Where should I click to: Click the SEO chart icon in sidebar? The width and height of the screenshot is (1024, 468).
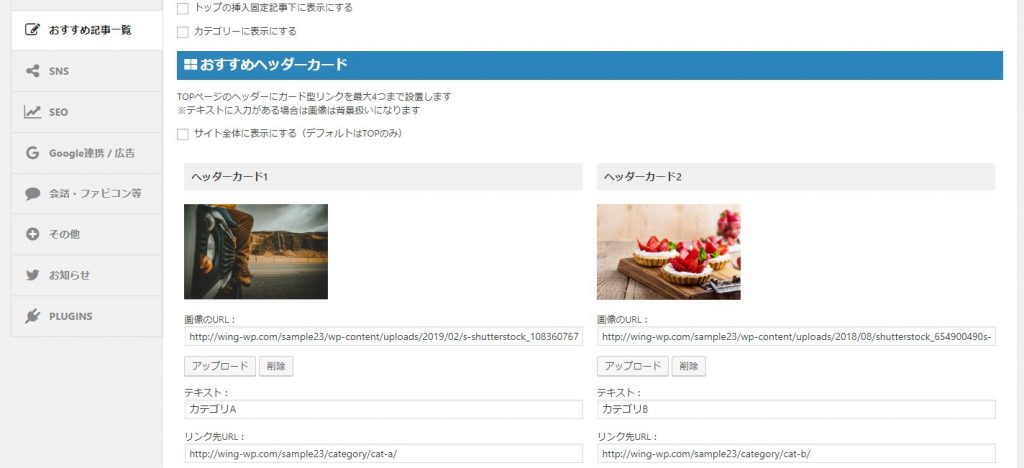click(32, 112)
